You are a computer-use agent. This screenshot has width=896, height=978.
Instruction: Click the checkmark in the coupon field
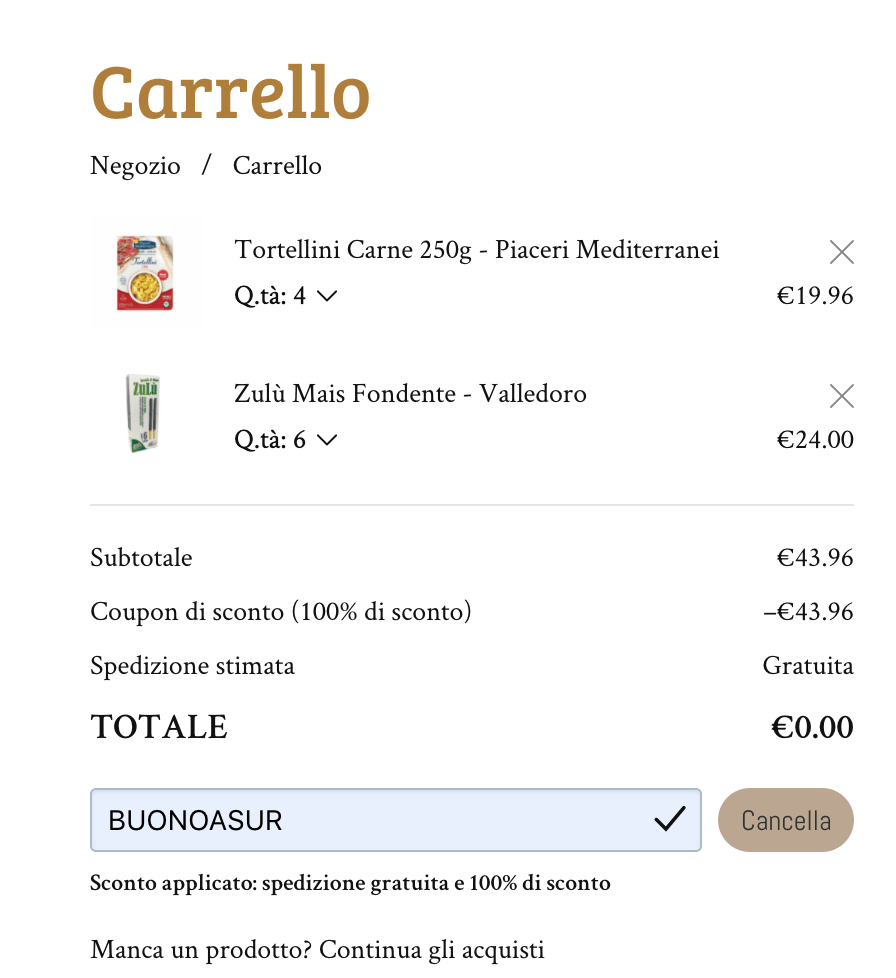point(669,820)
